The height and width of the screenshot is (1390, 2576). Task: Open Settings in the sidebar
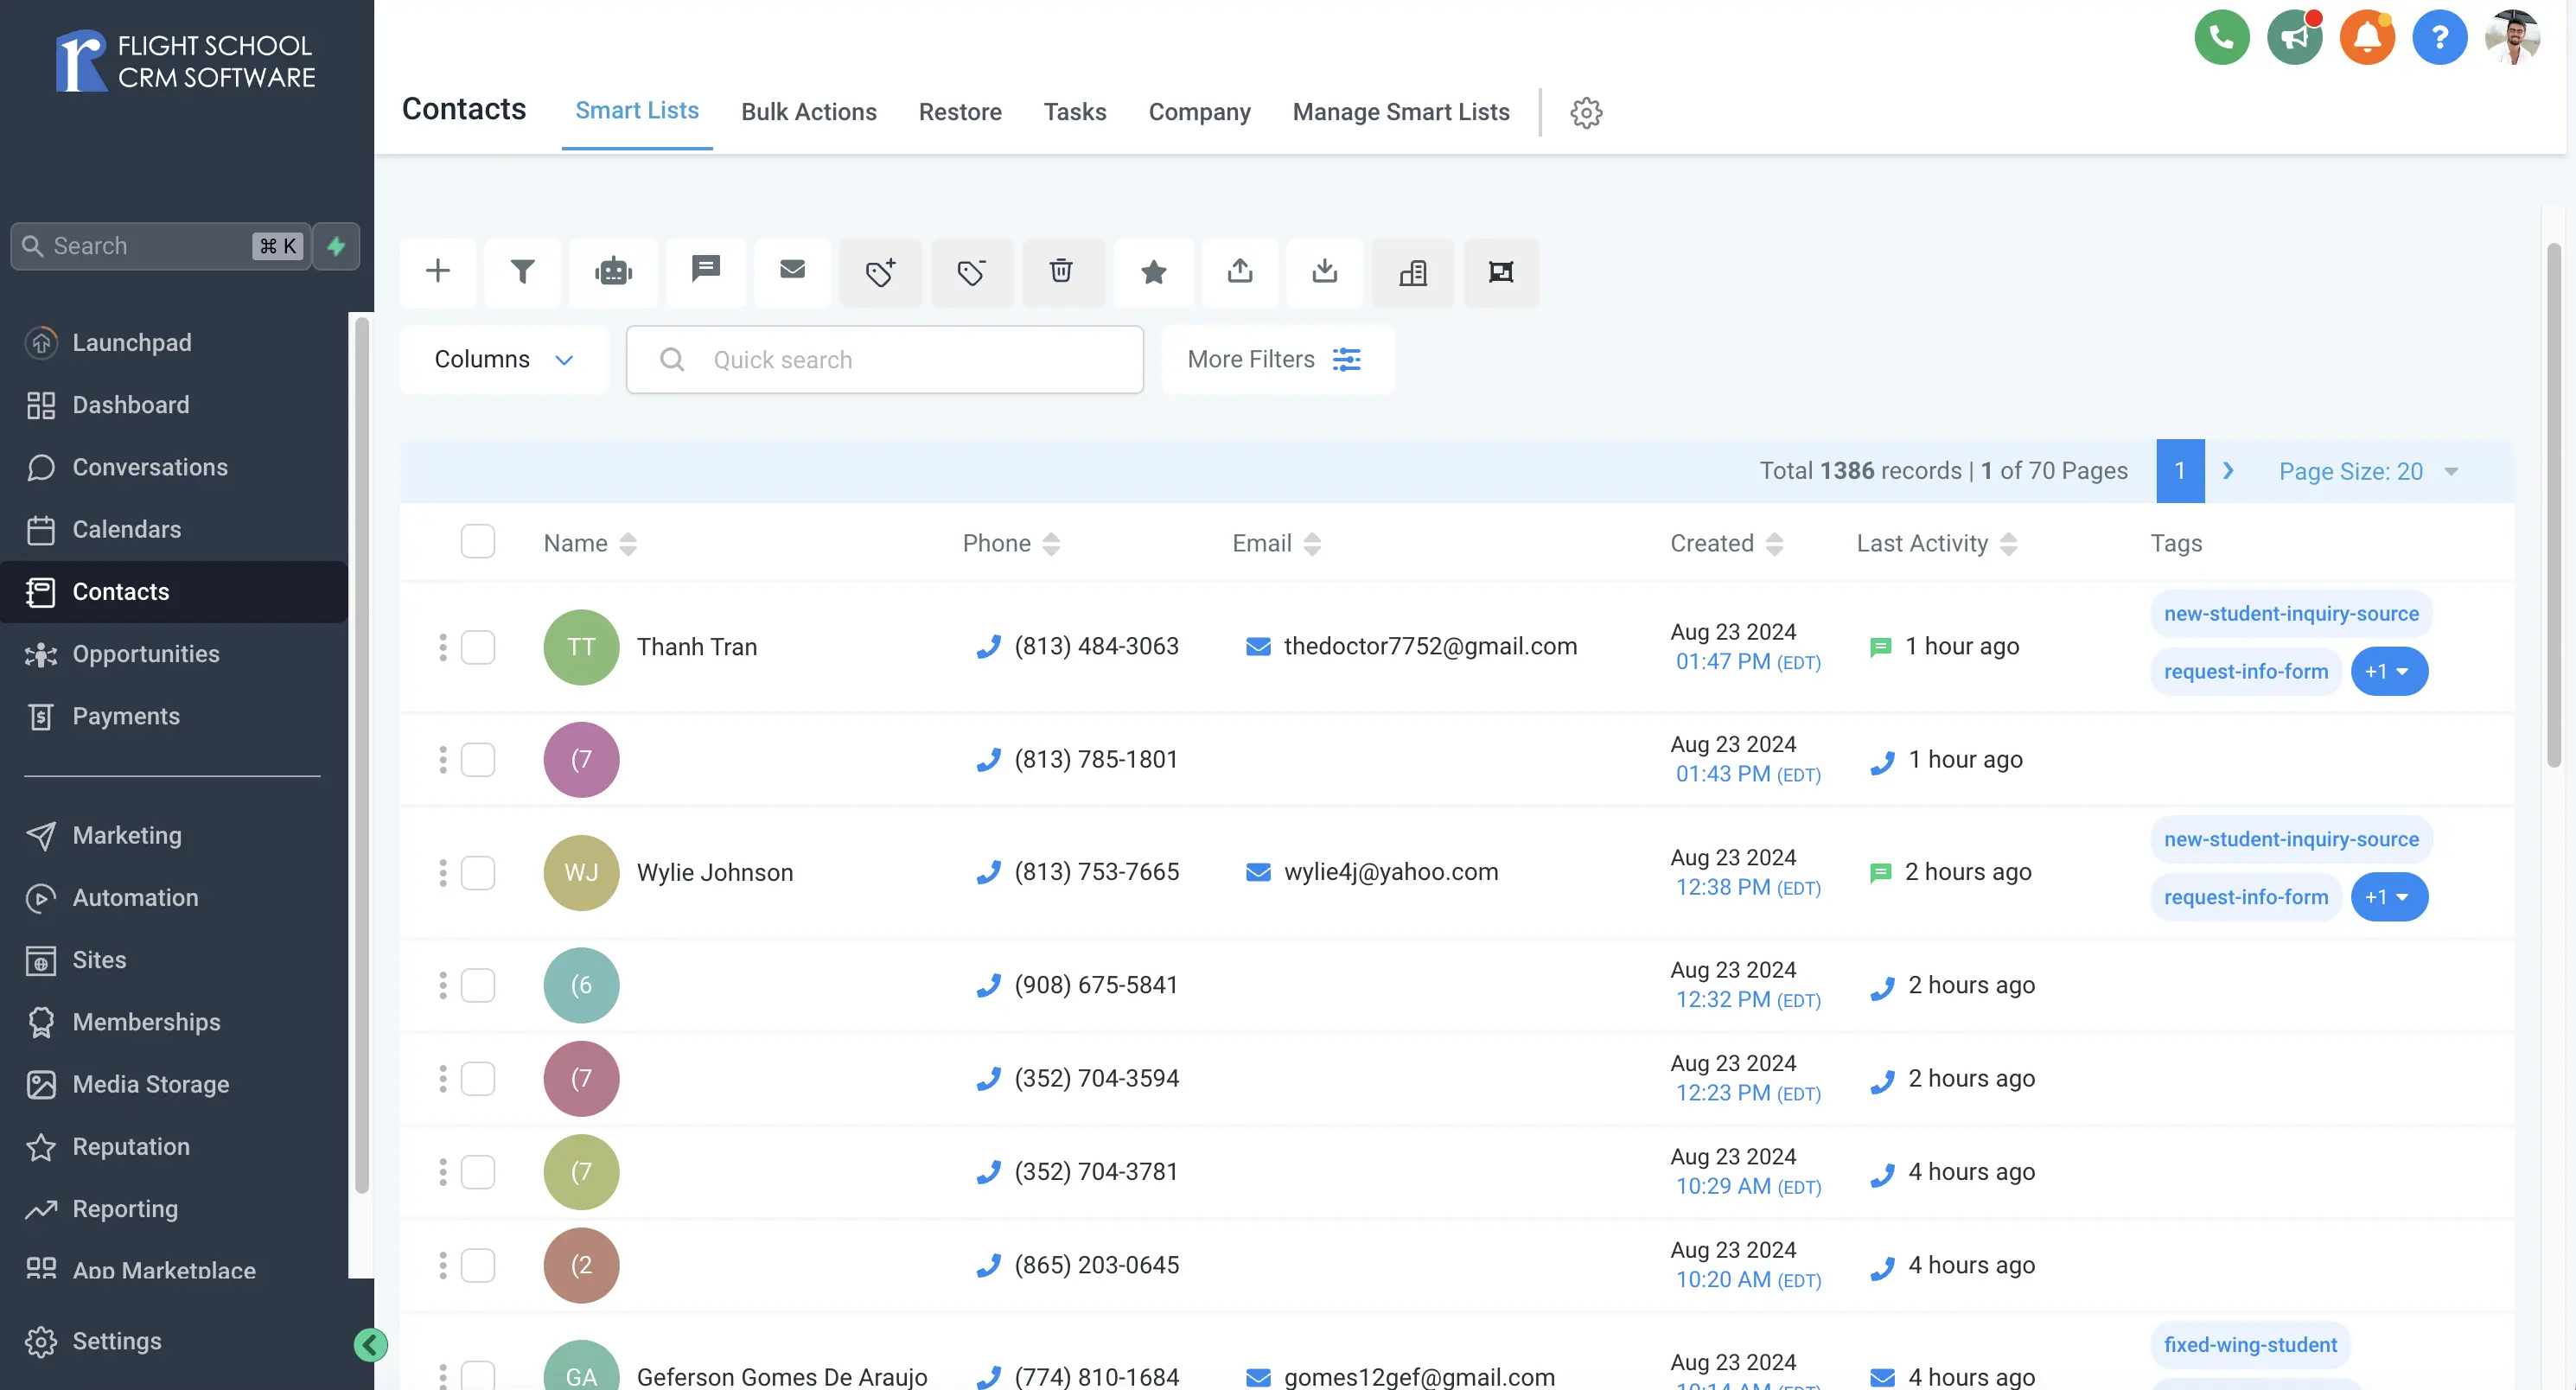pos(117,1341)
